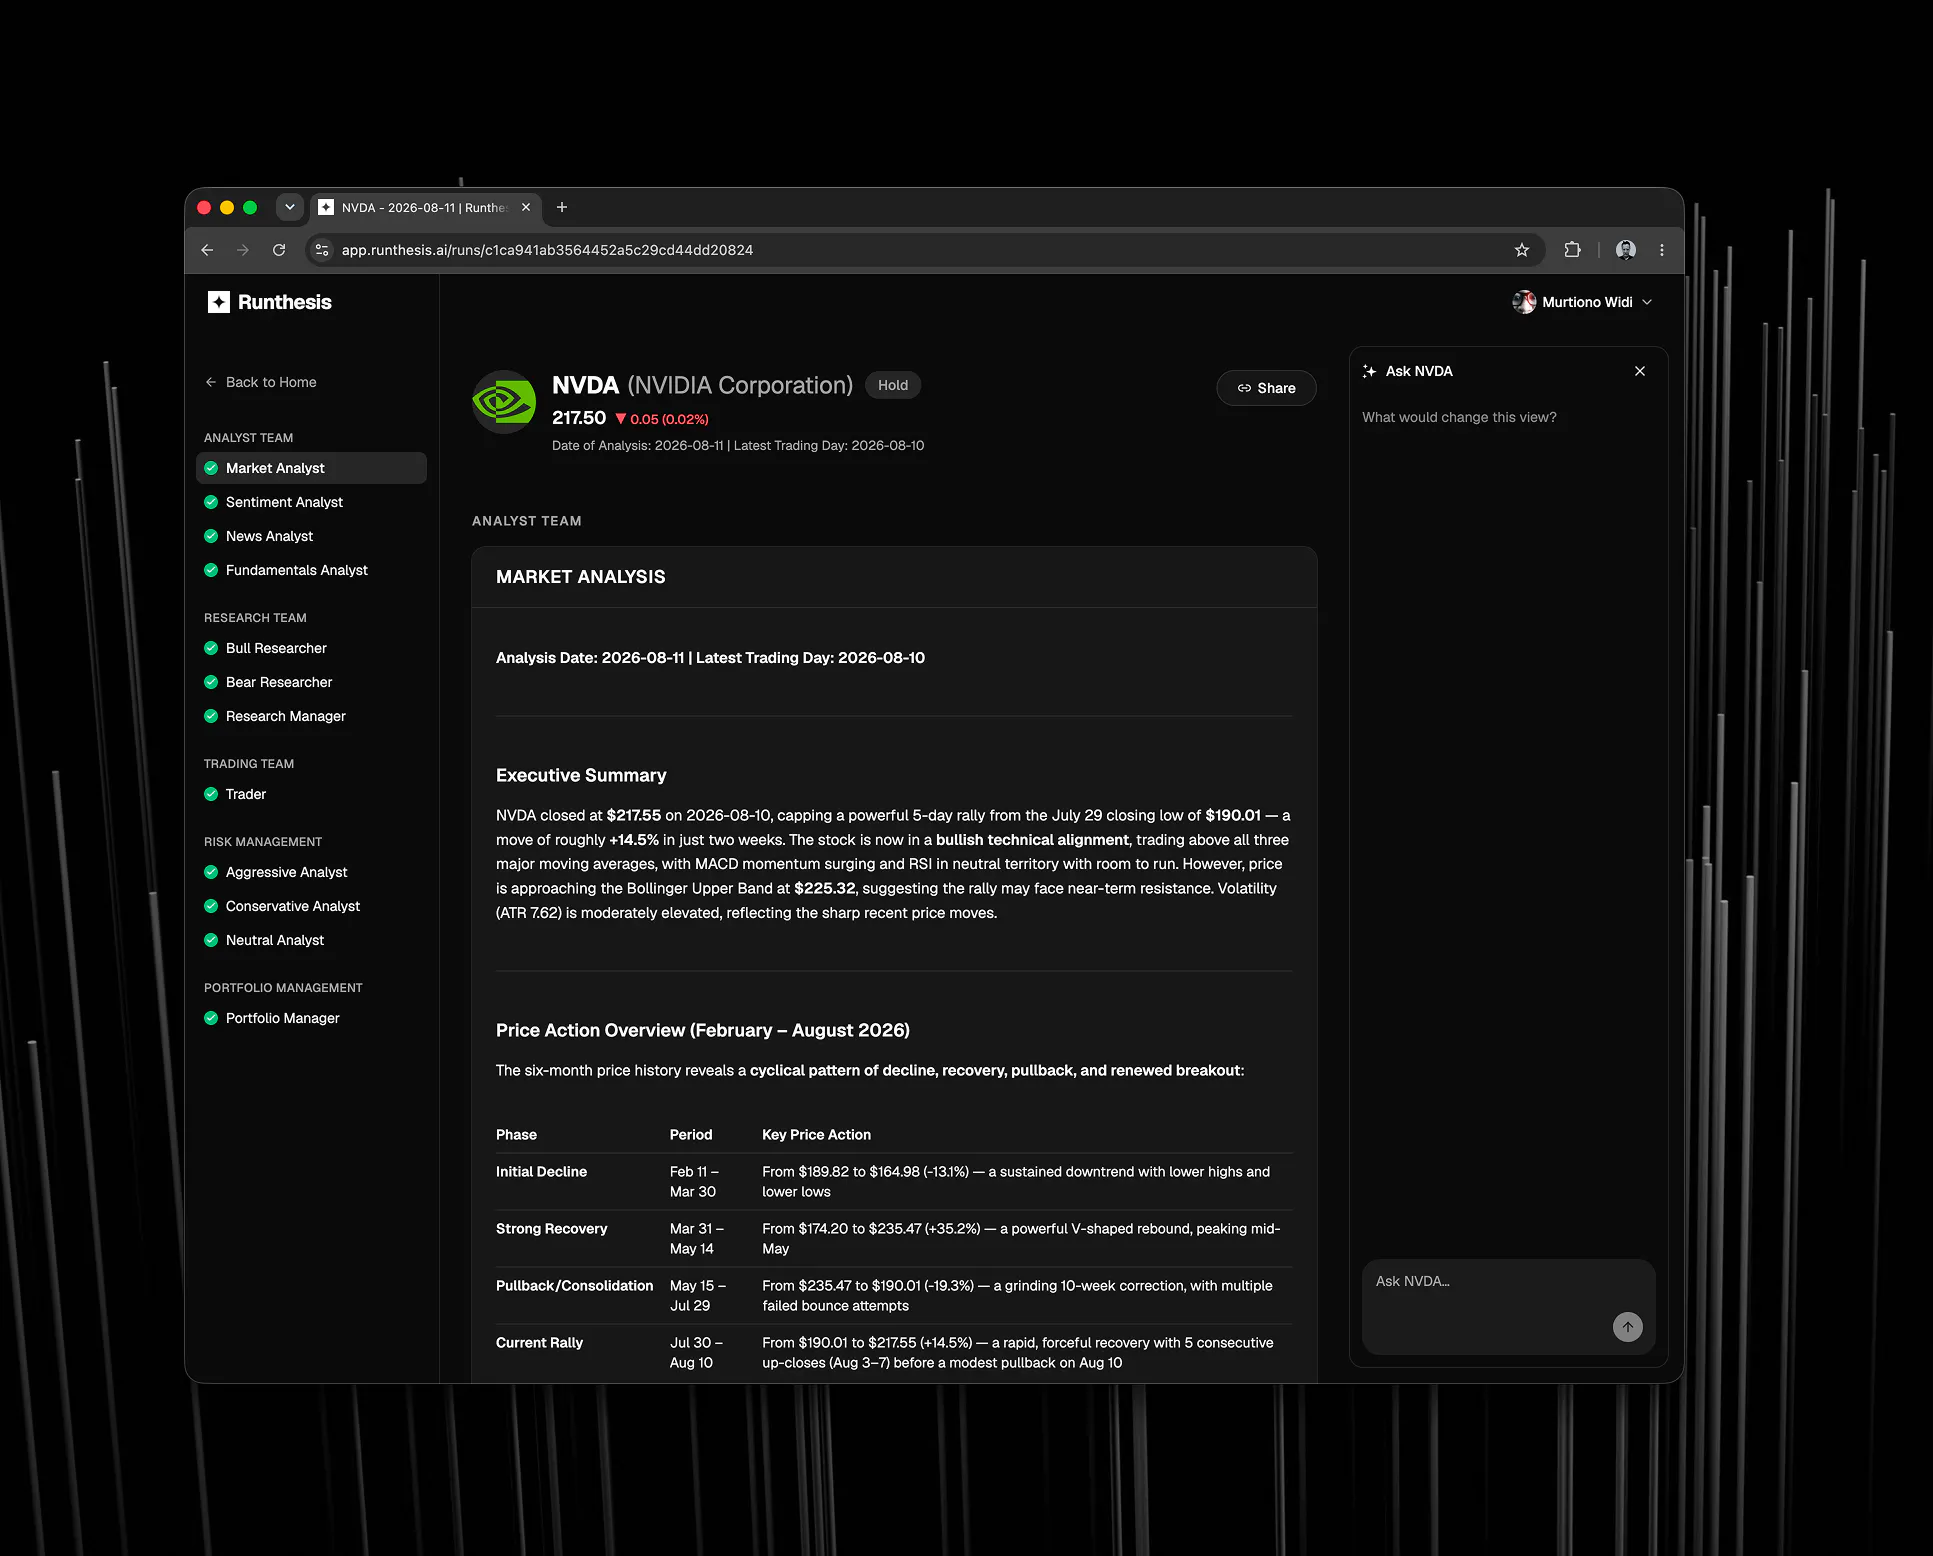
Task: Click the Murtiono Widi avatar picture
Action: (x=1524, y=302)
